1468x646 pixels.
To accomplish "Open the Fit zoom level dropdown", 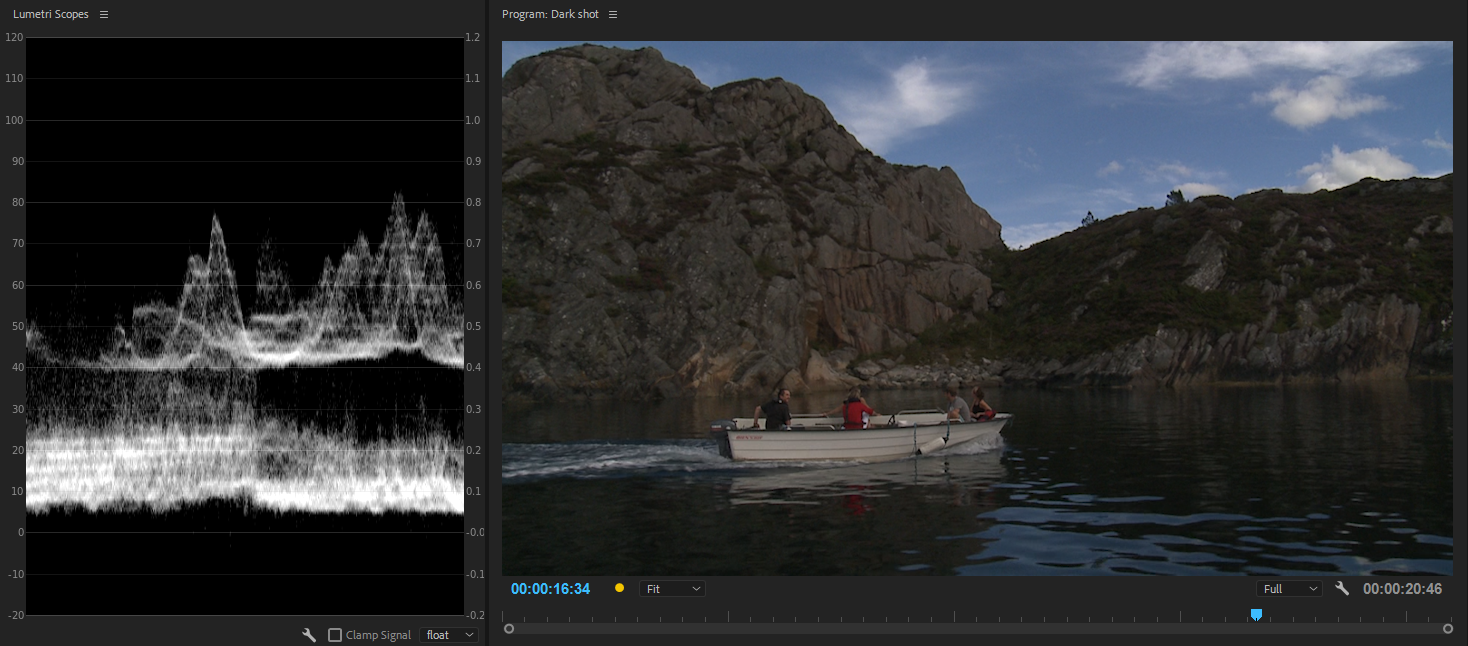I will coord(672,589).
